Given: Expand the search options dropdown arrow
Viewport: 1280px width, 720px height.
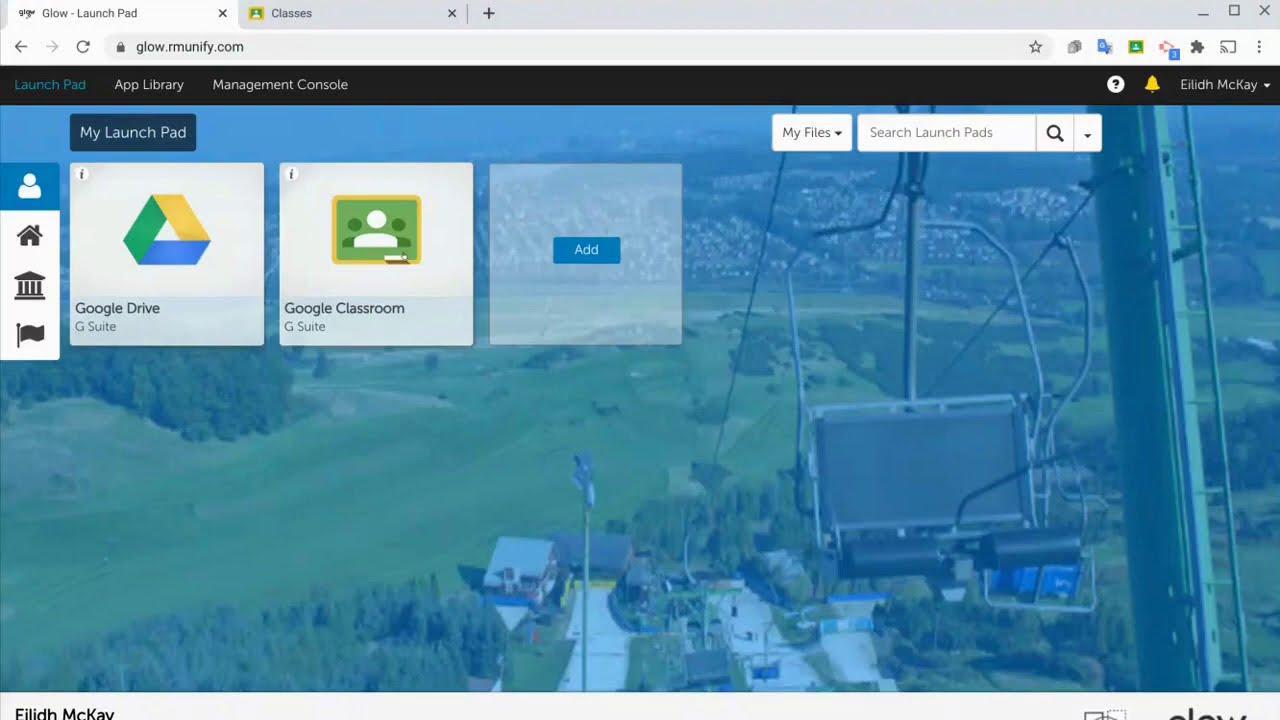Looking at the screenshot, I should 1087,133.
